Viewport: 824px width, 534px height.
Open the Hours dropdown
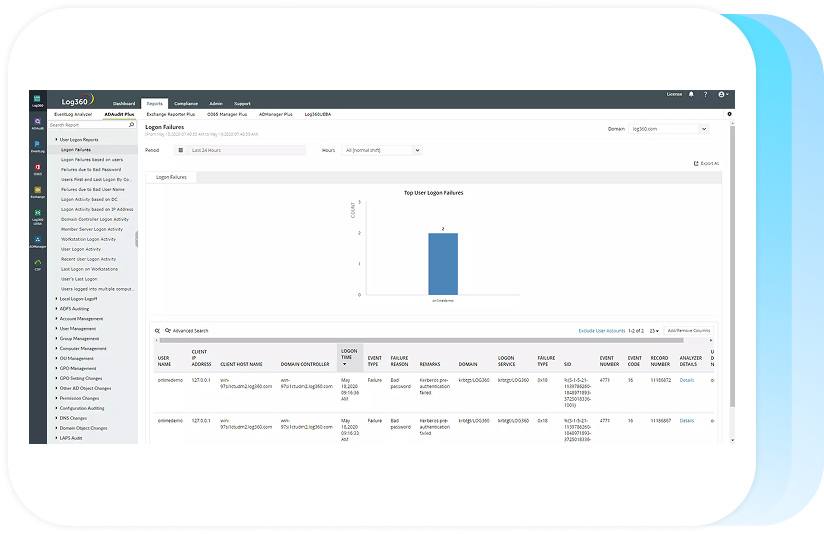pos(382,150)
